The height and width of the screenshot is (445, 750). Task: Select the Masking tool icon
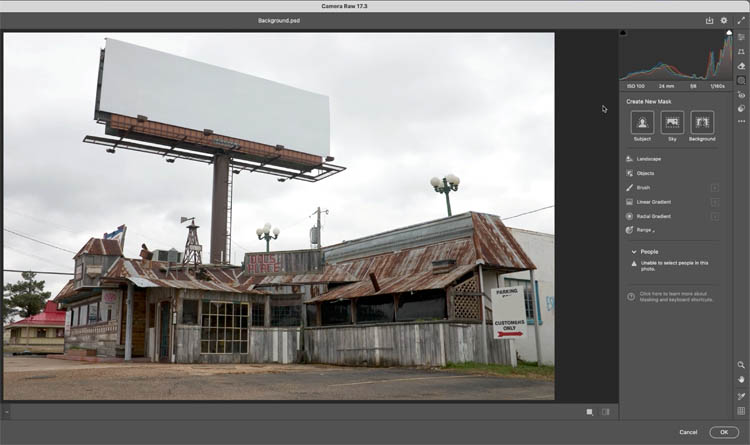coord(741,80)
